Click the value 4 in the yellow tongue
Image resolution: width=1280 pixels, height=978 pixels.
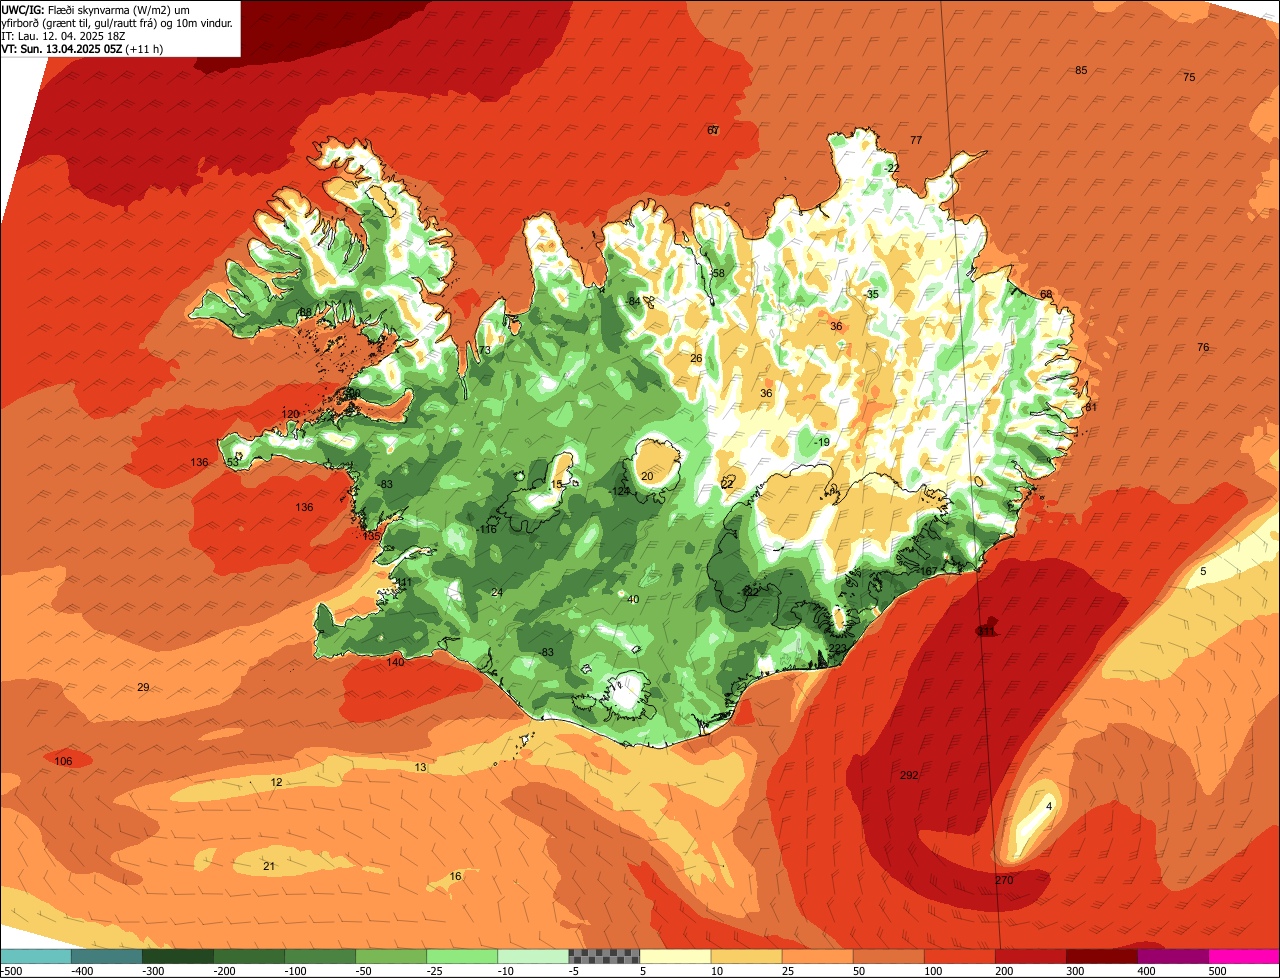point(1049,806)
